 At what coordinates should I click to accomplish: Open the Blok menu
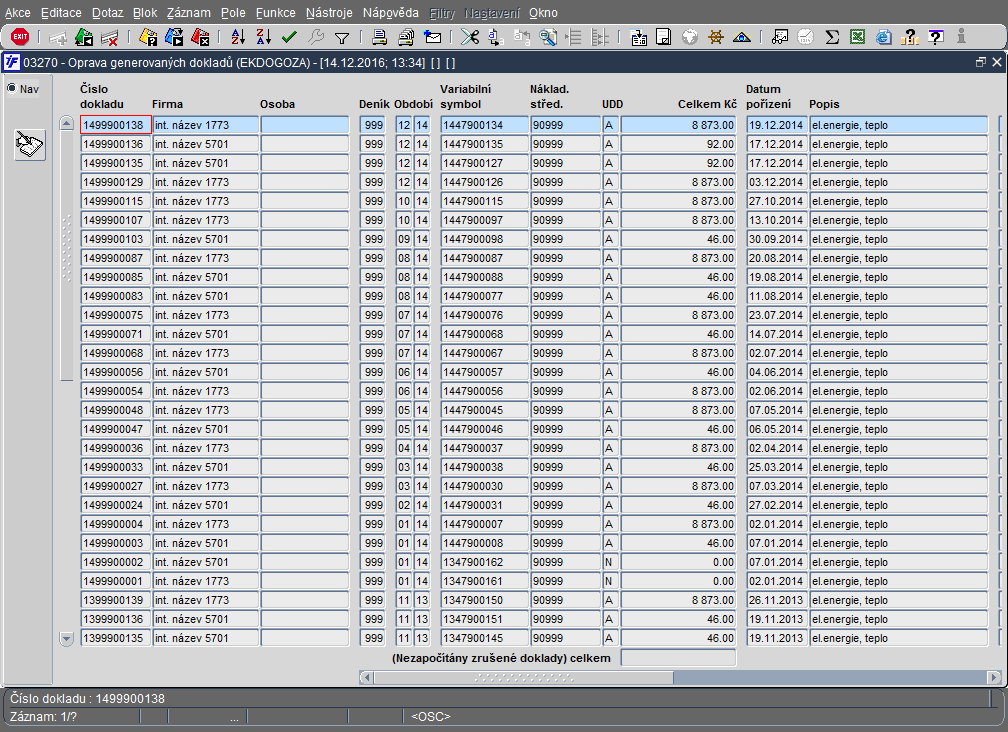(x=145, y=13)
